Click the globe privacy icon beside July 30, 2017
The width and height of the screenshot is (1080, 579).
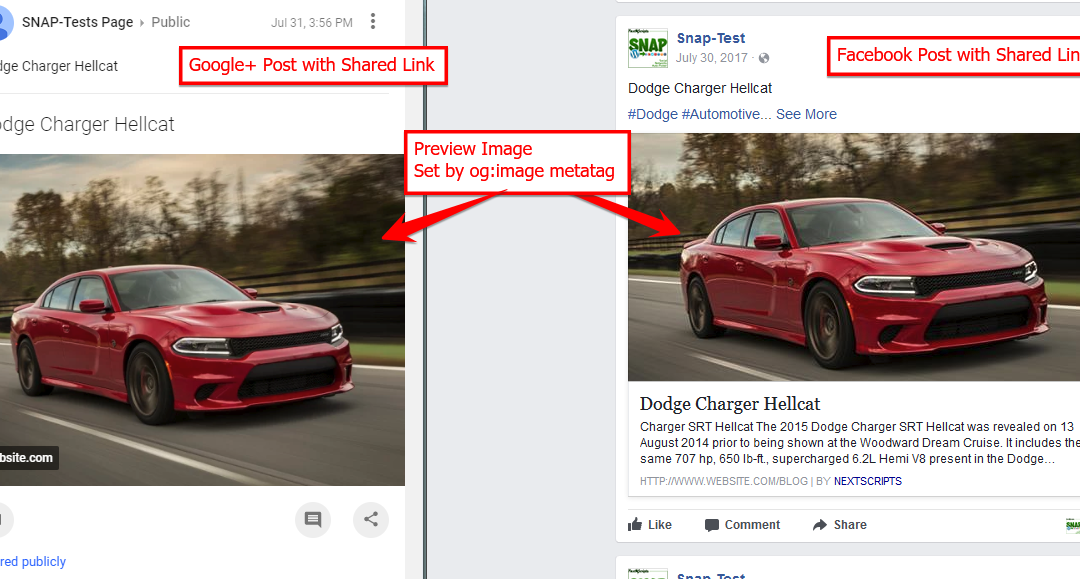764,58
